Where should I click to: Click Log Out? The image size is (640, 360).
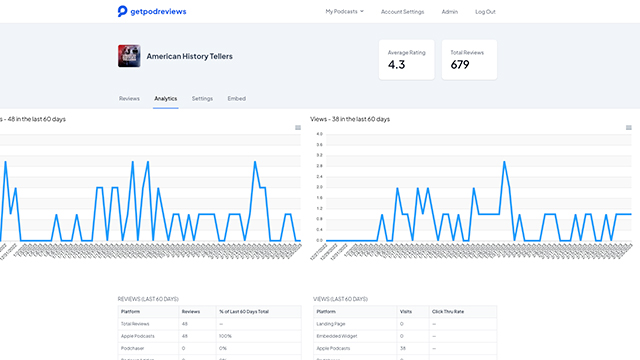pos(485,12)
